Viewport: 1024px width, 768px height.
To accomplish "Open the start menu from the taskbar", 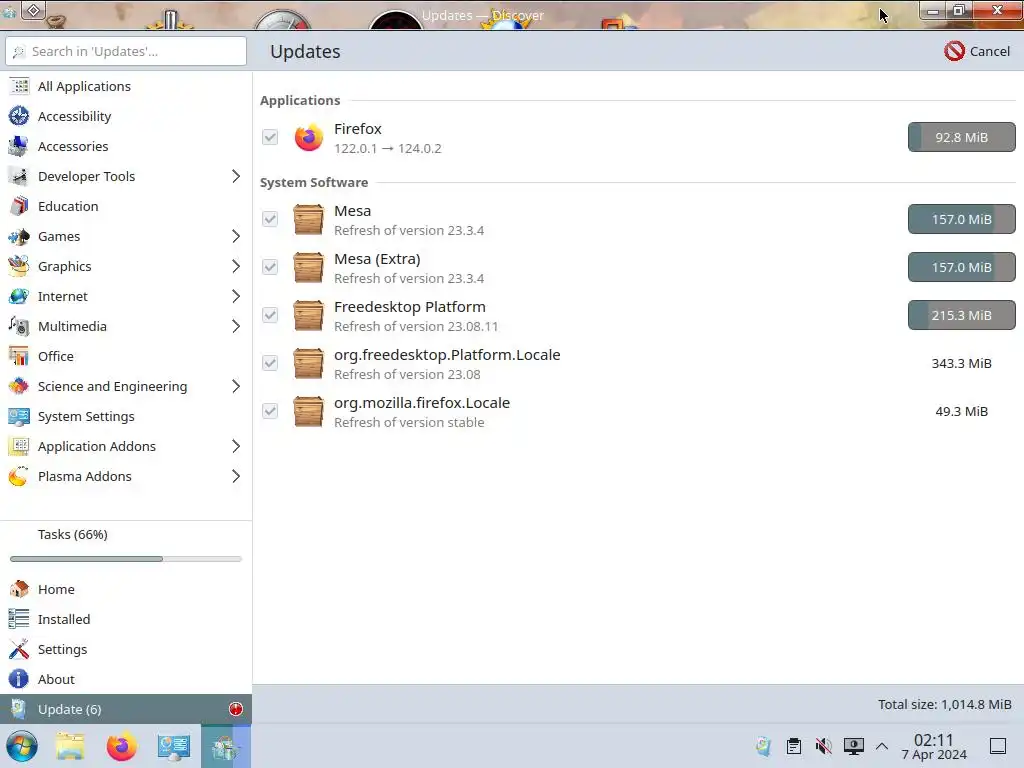I will point(22,746).
